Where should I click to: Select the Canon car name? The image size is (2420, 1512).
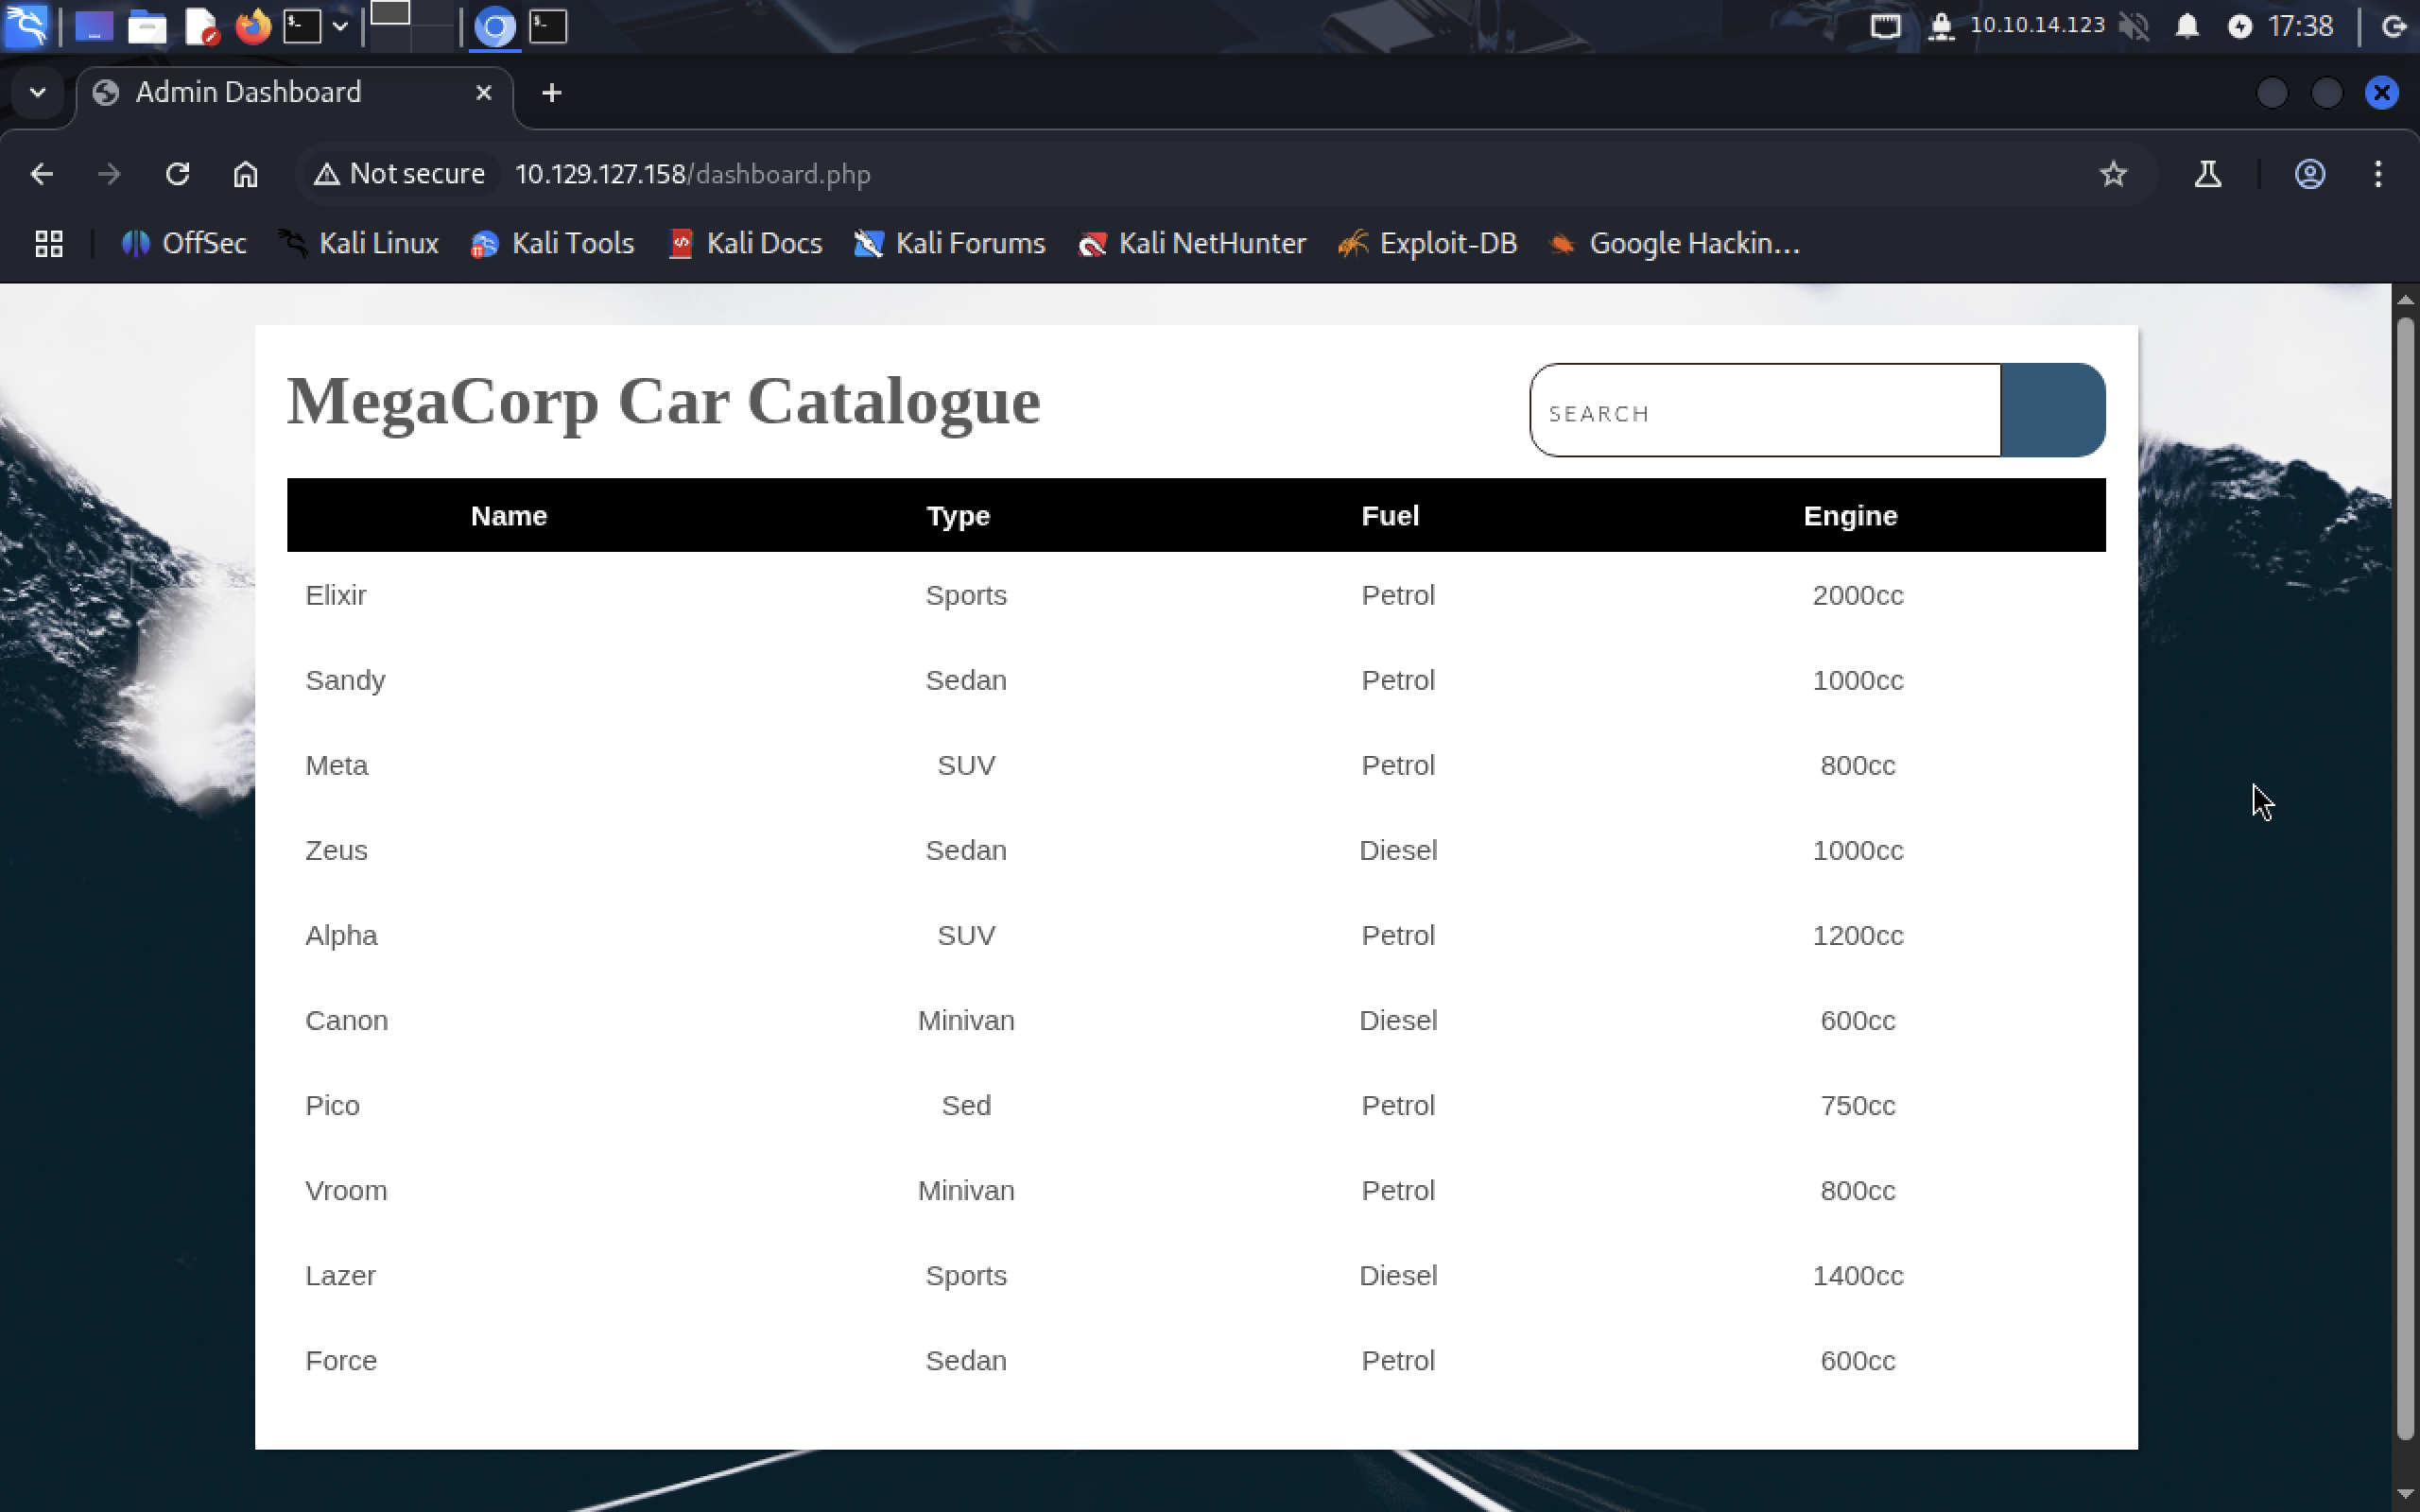(346, 1020)
